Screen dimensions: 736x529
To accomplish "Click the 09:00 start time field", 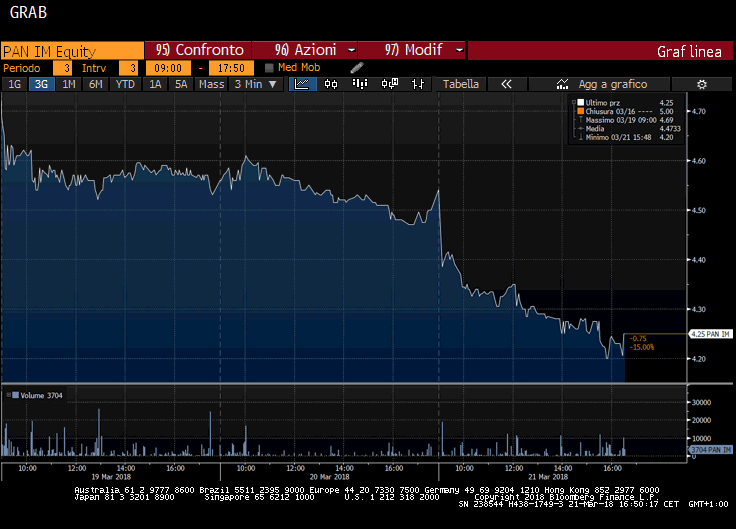I will tap(168, 68).
